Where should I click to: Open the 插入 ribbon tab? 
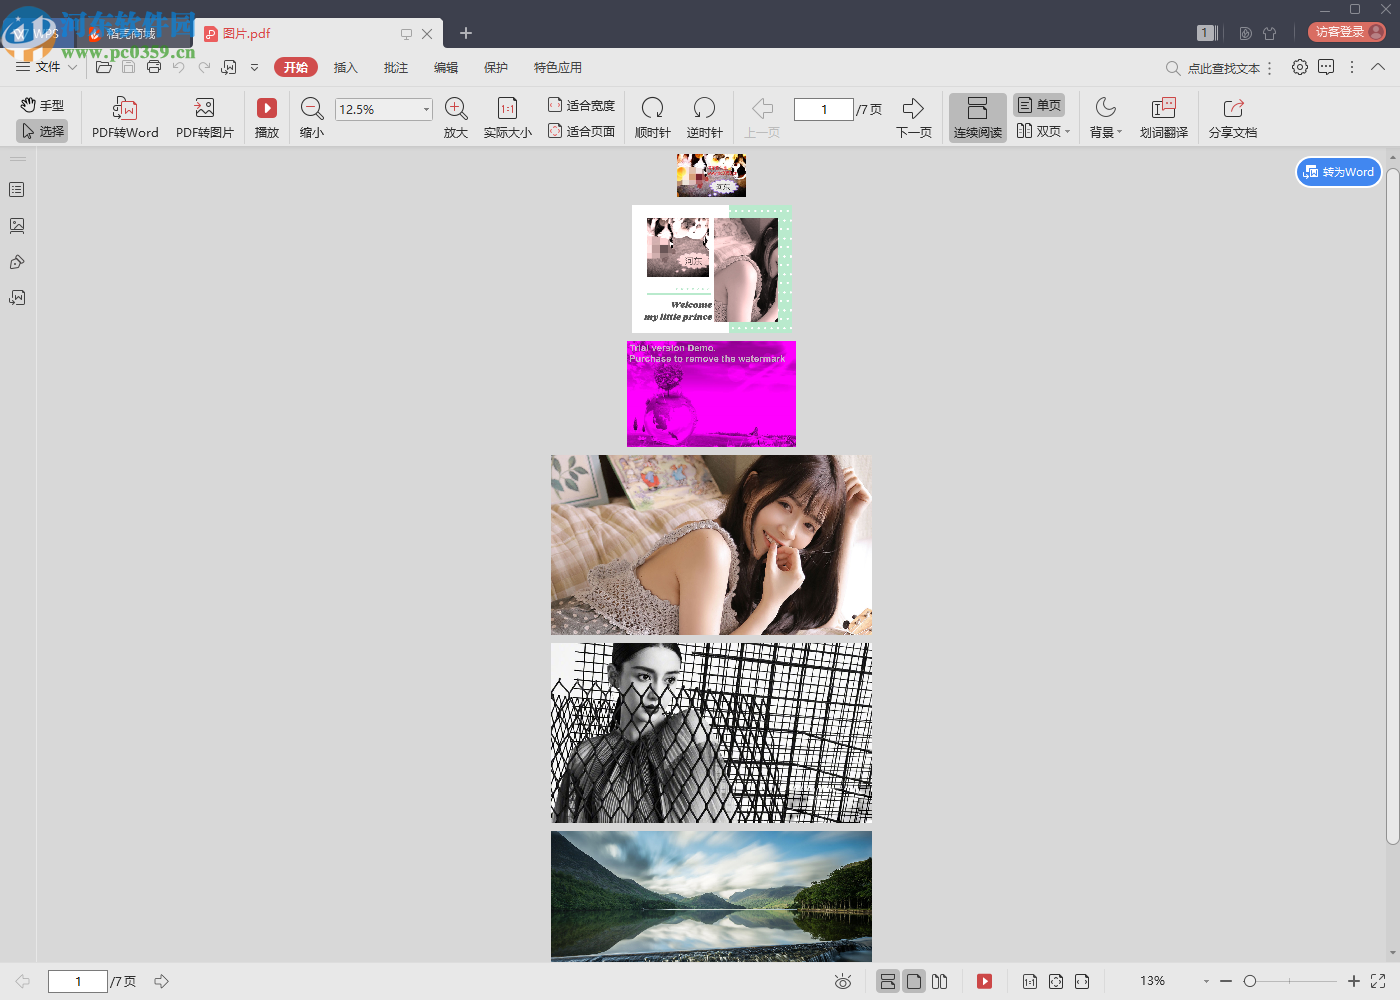click(x=345, y=68)
